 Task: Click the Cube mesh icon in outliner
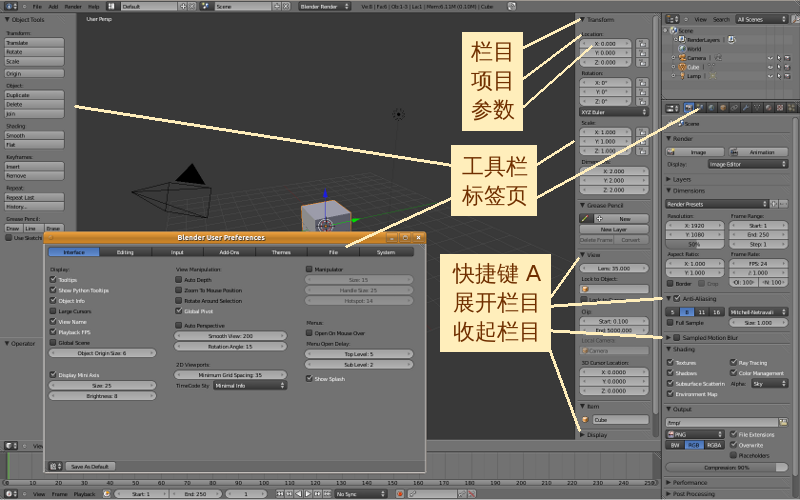click(682, 67)
